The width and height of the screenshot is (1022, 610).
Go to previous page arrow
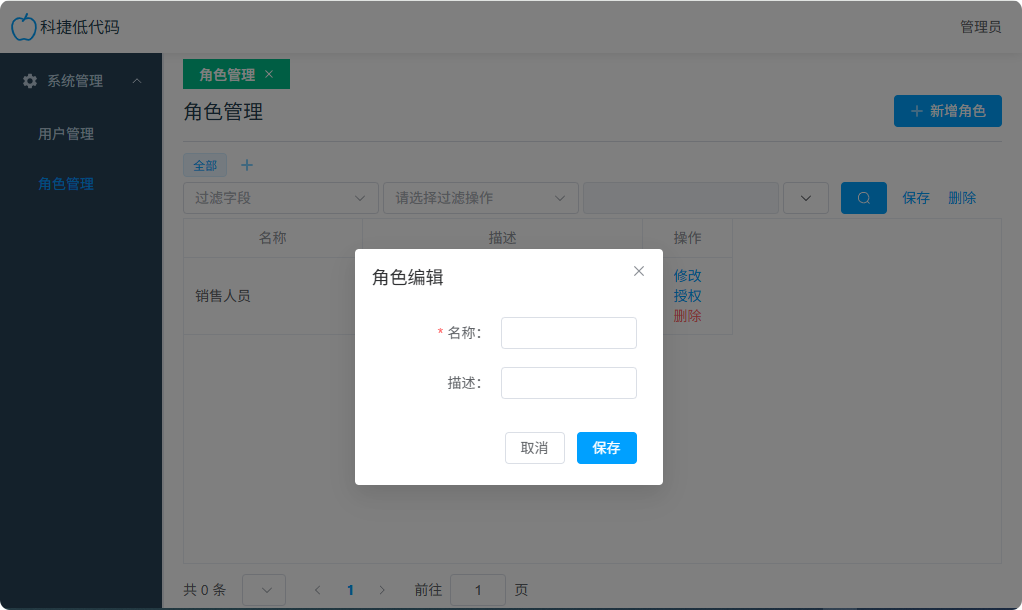[x=318, y=590]
